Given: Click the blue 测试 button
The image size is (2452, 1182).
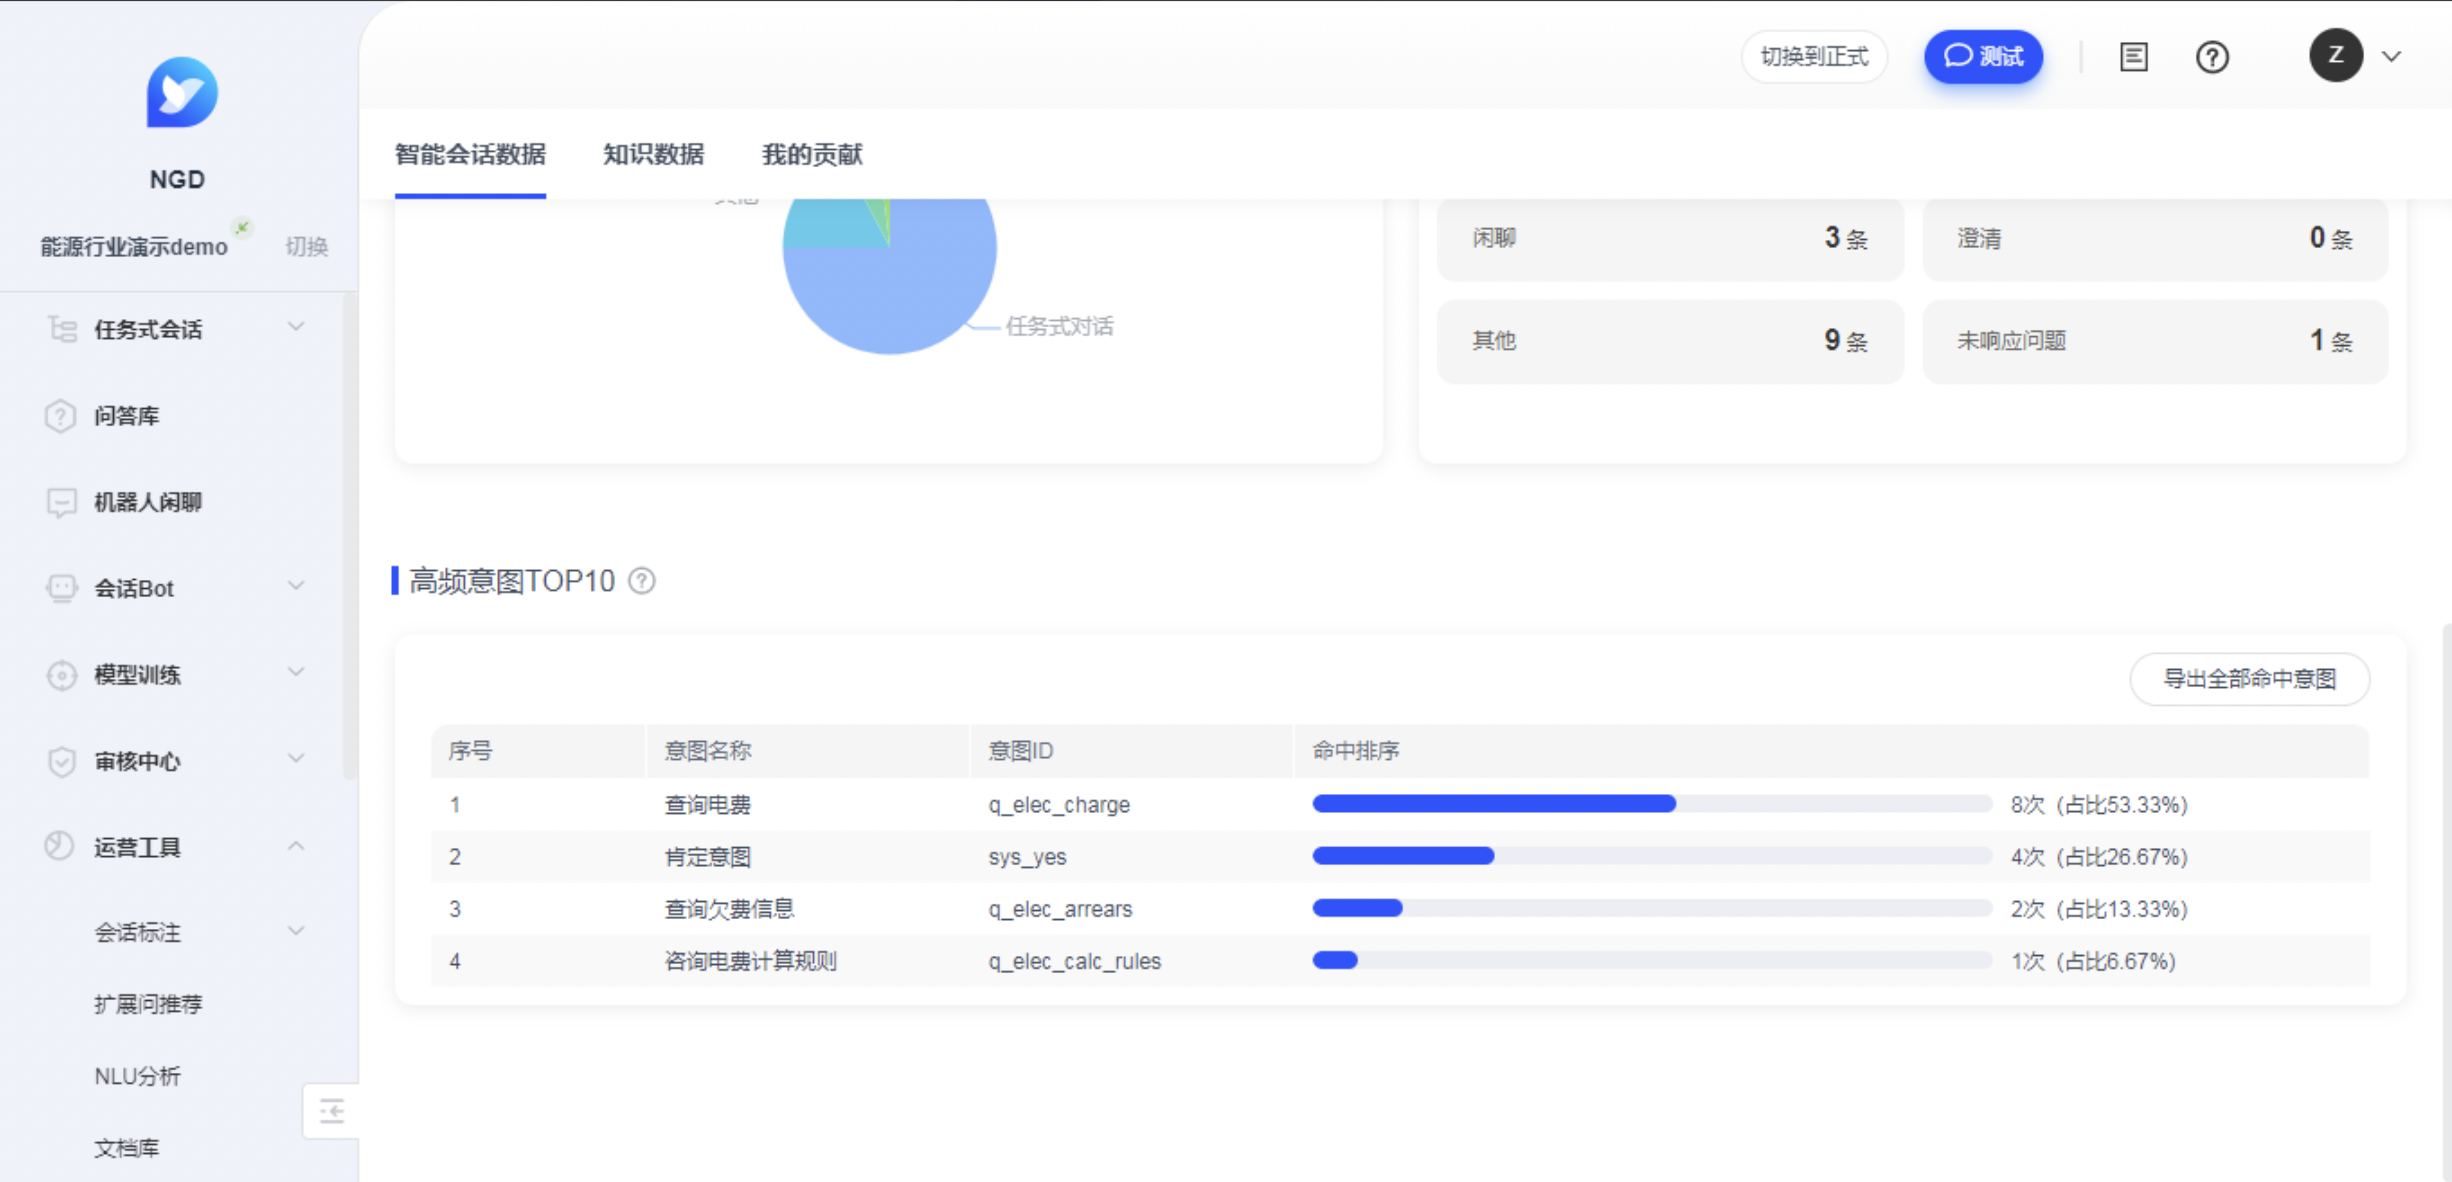Looking at the screenshot, I should (1983, 57).
